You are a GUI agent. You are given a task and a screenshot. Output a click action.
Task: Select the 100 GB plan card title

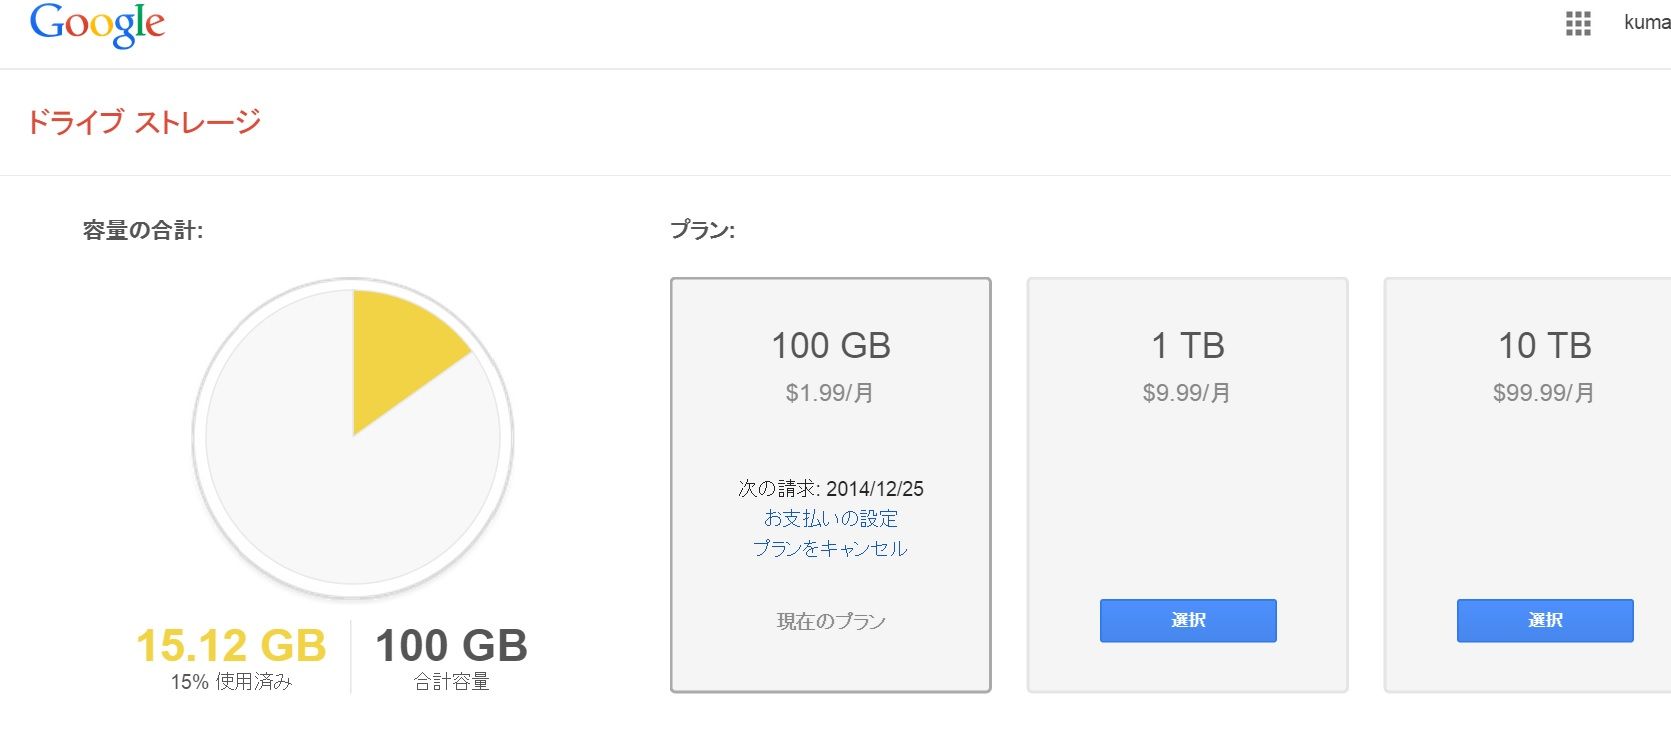[x=830, y=346]
